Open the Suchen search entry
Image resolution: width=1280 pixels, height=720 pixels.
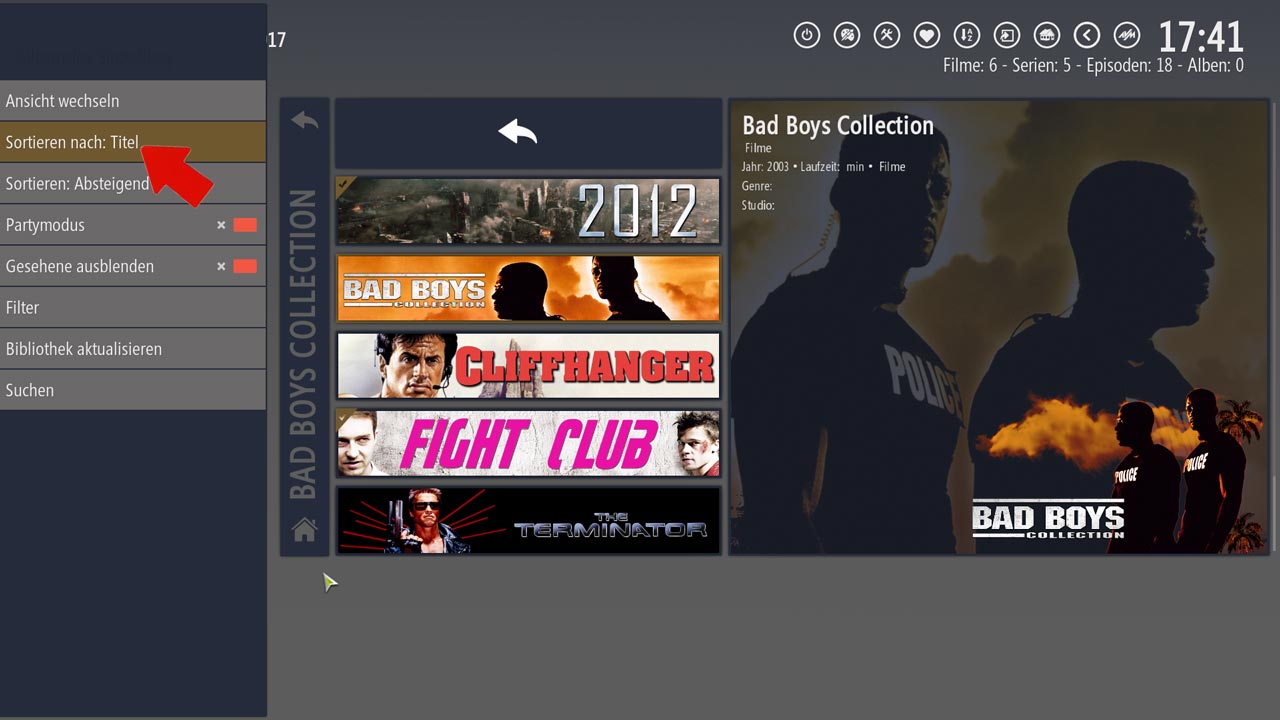pos(133,390)
